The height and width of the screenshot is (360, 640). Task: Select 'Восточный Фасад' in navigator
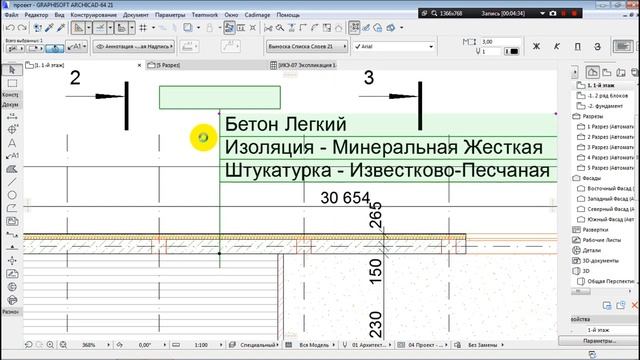611,189
